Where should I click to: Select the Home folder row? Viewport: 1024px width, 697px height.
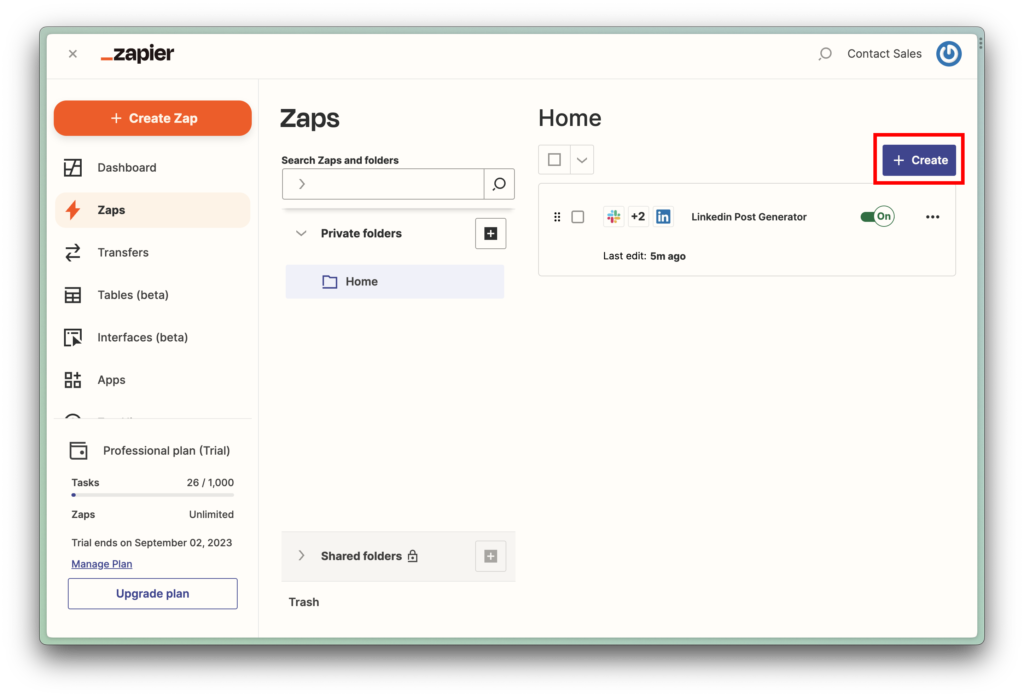pos(394,282)
